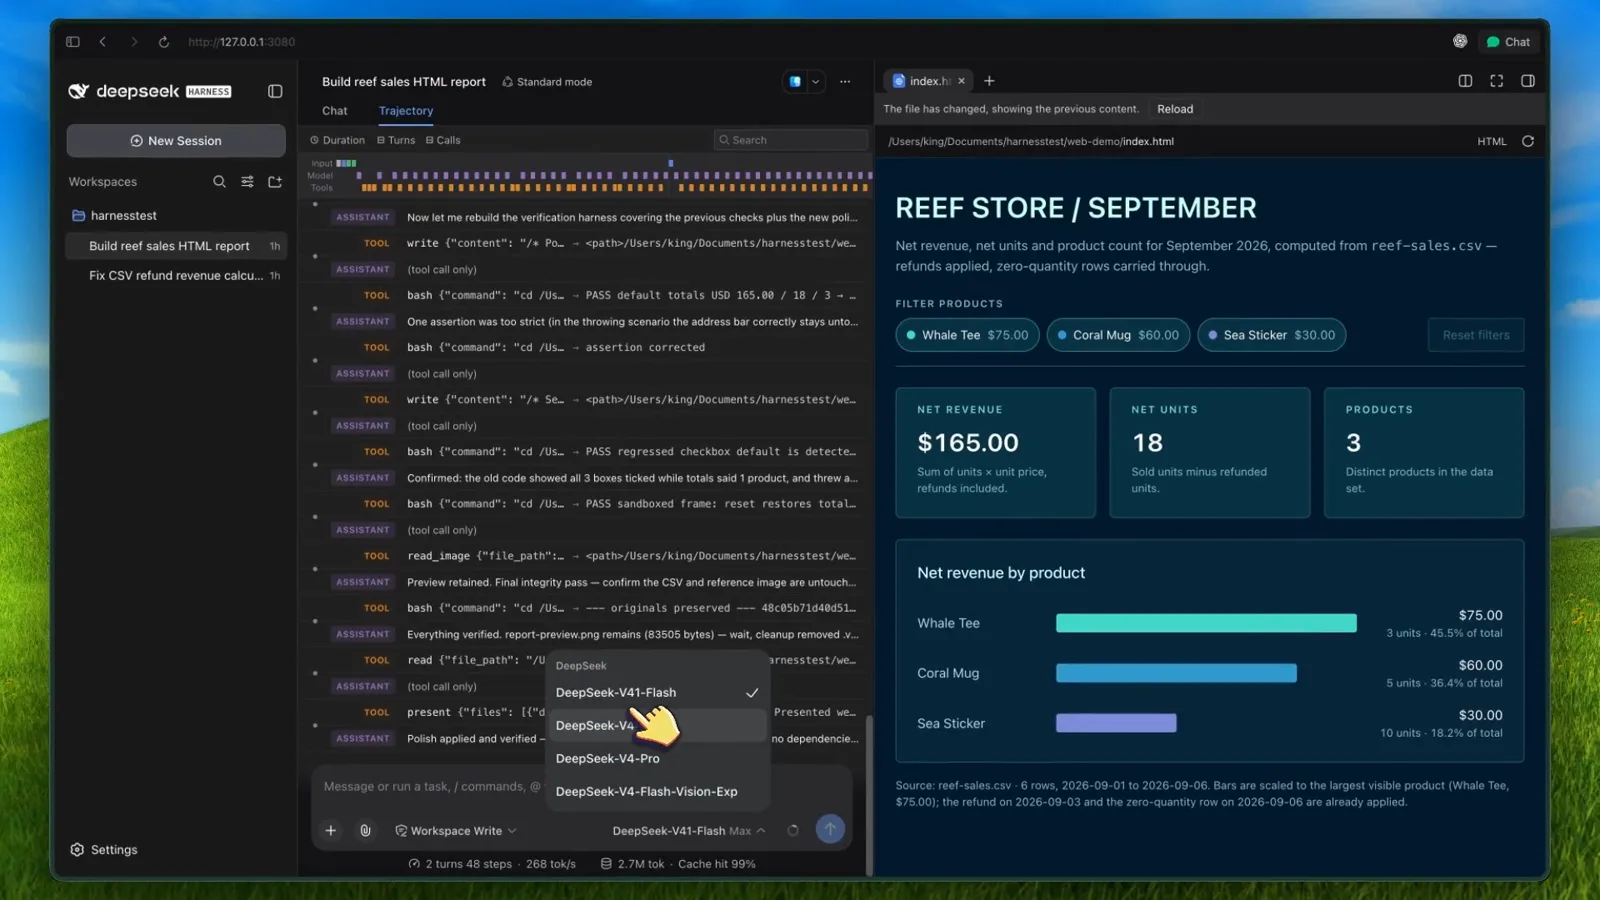Image resolution: width=1600 pixels, height=900 pixels.
Task: Click the Reset filters button
Action: pos(1476,335)
